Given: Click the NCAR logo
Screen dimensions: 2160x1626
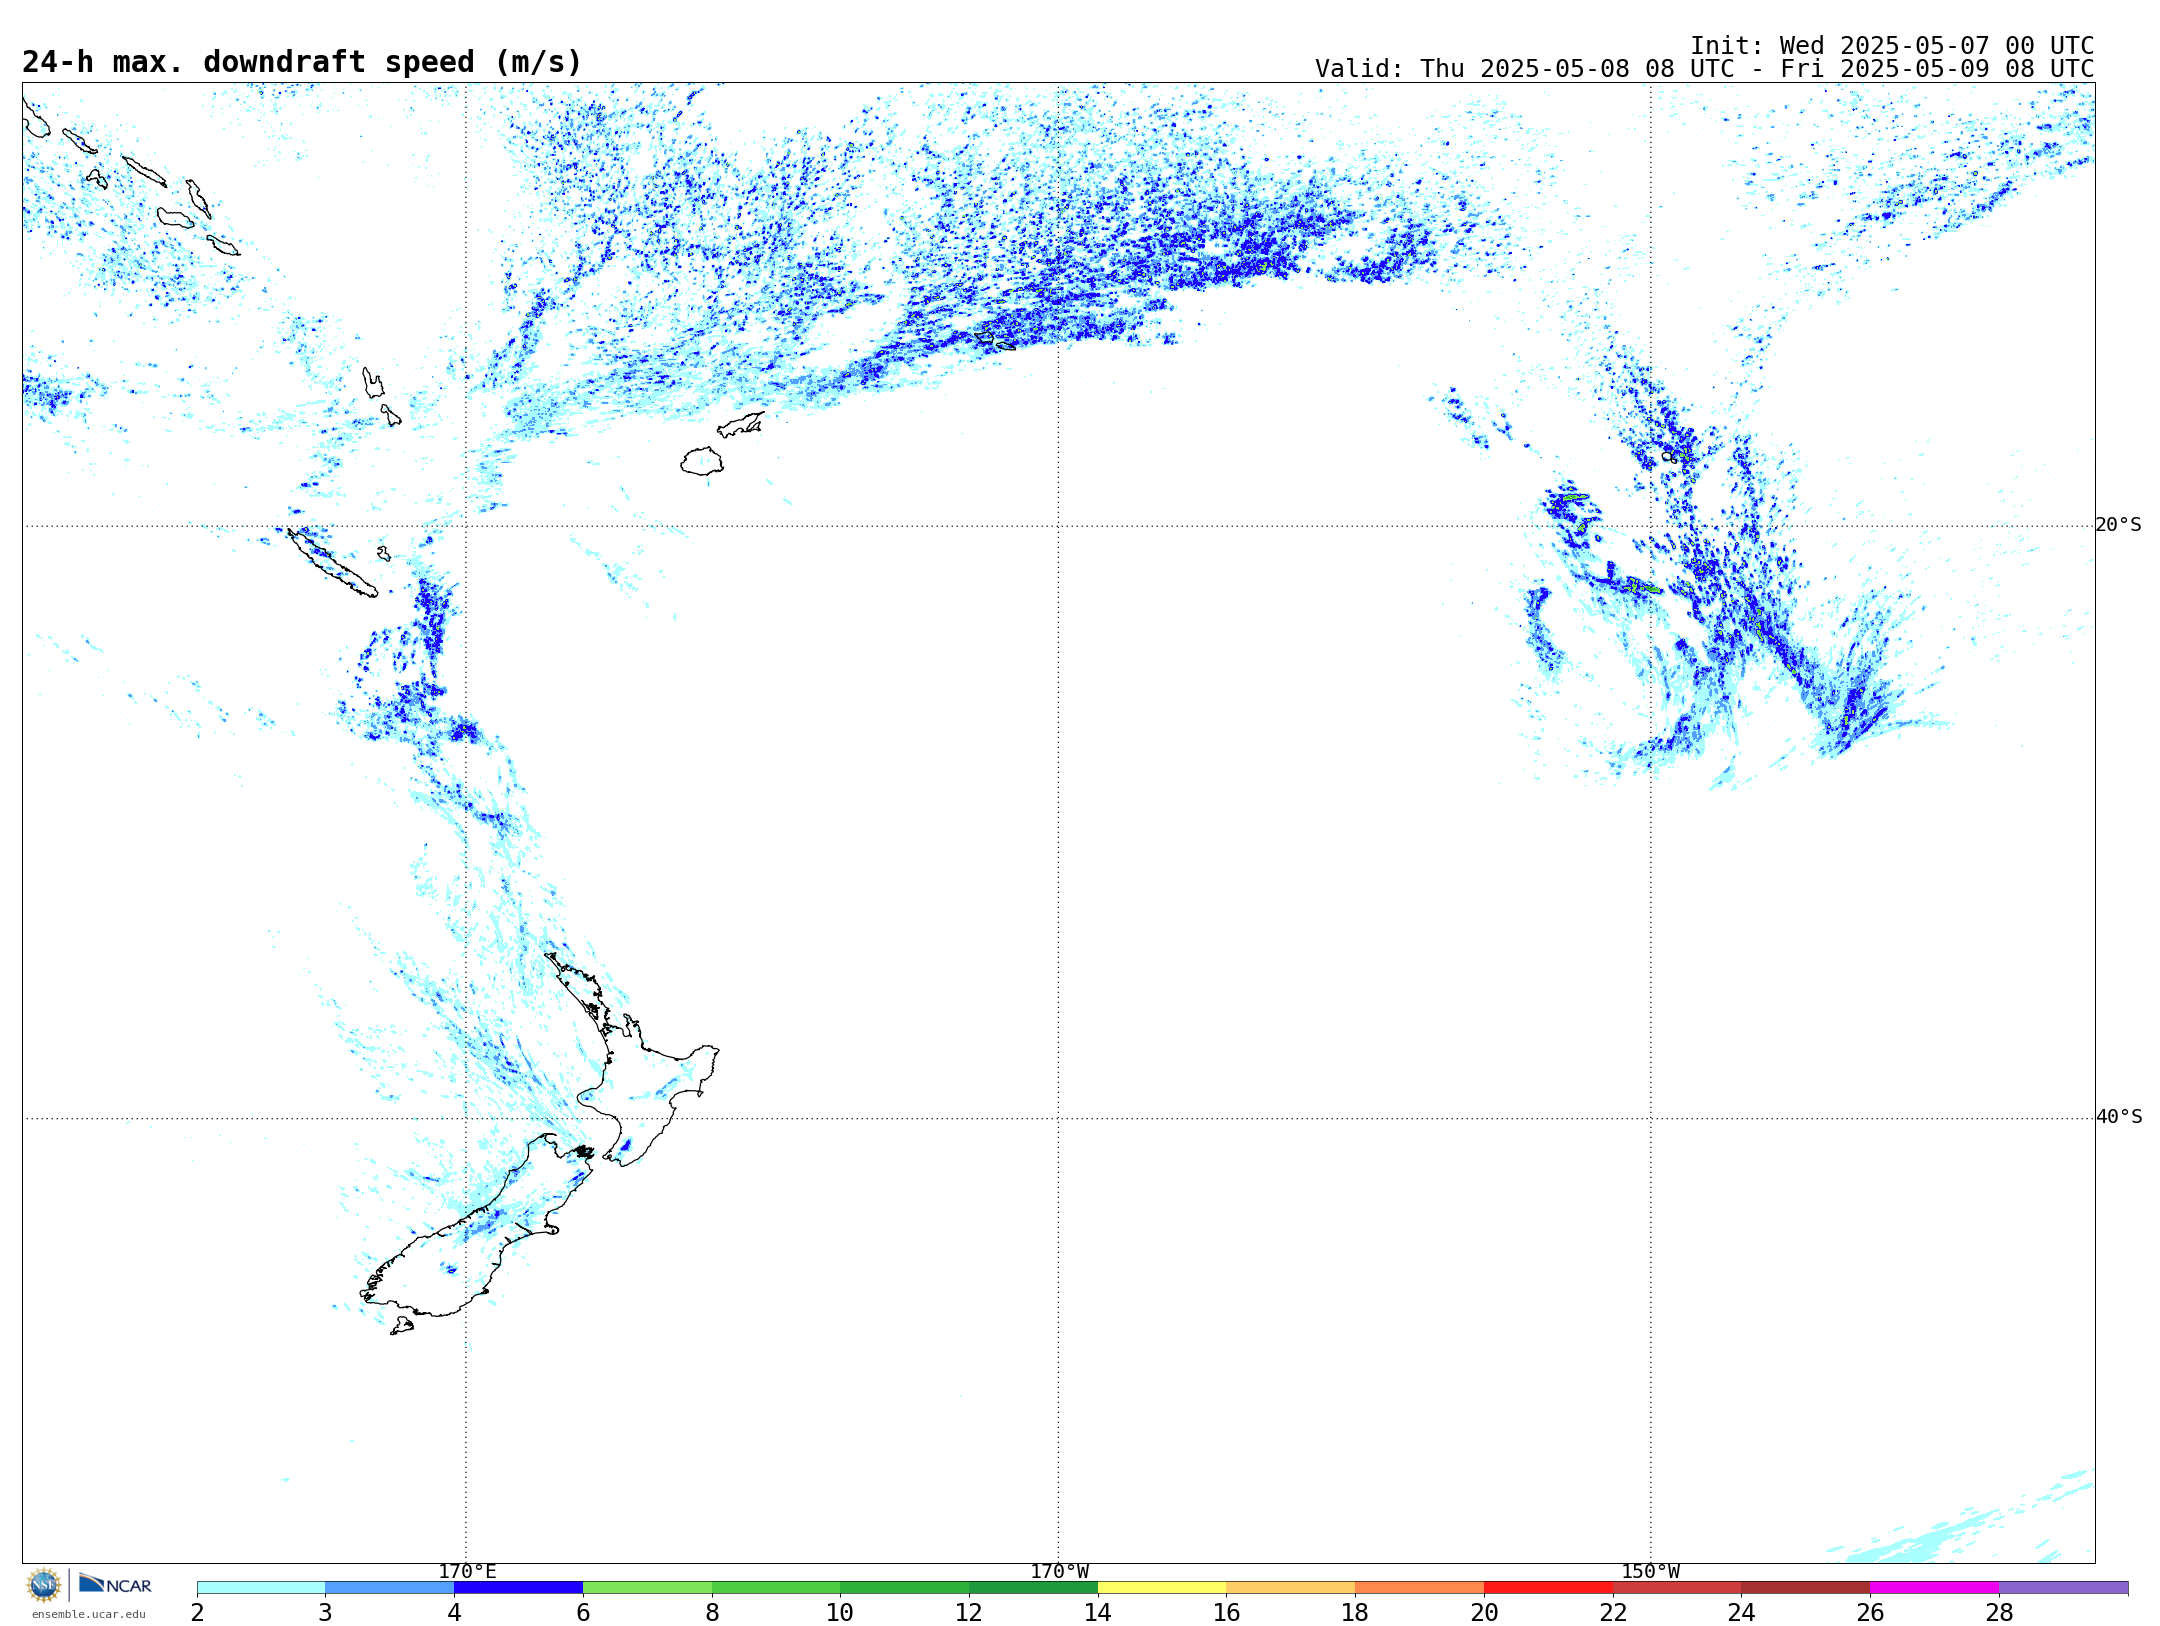Looking at the screenshot, I should [115, 1584].
